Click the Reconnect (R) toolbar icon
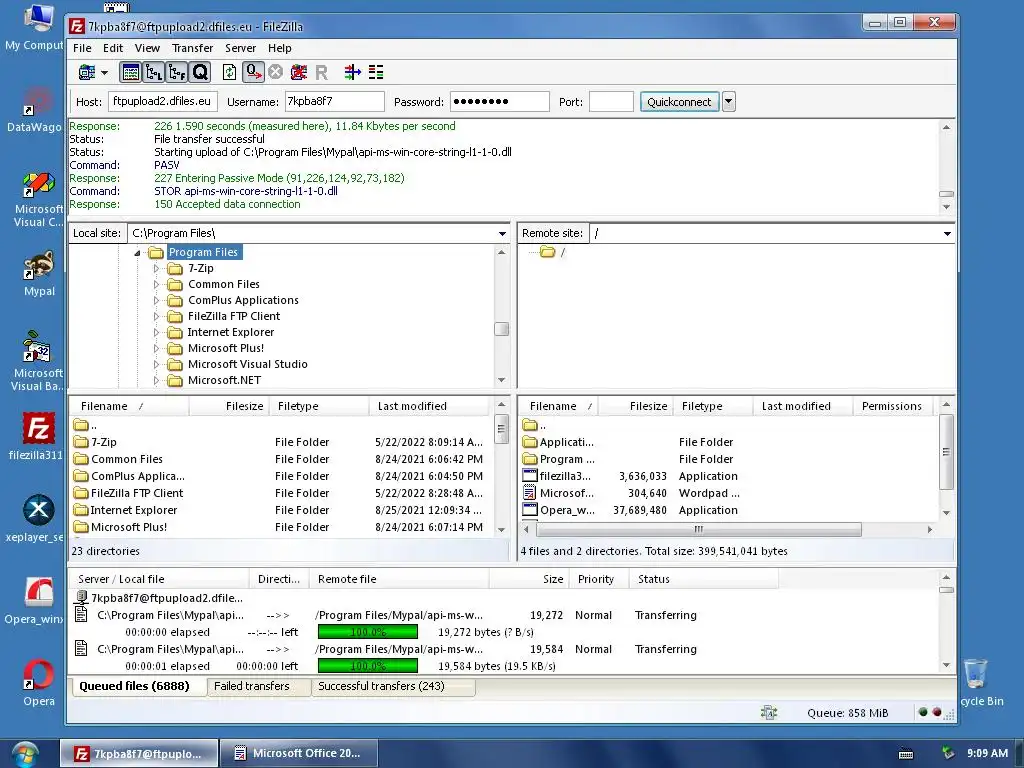1024x768 pixels. click(321, 72)
